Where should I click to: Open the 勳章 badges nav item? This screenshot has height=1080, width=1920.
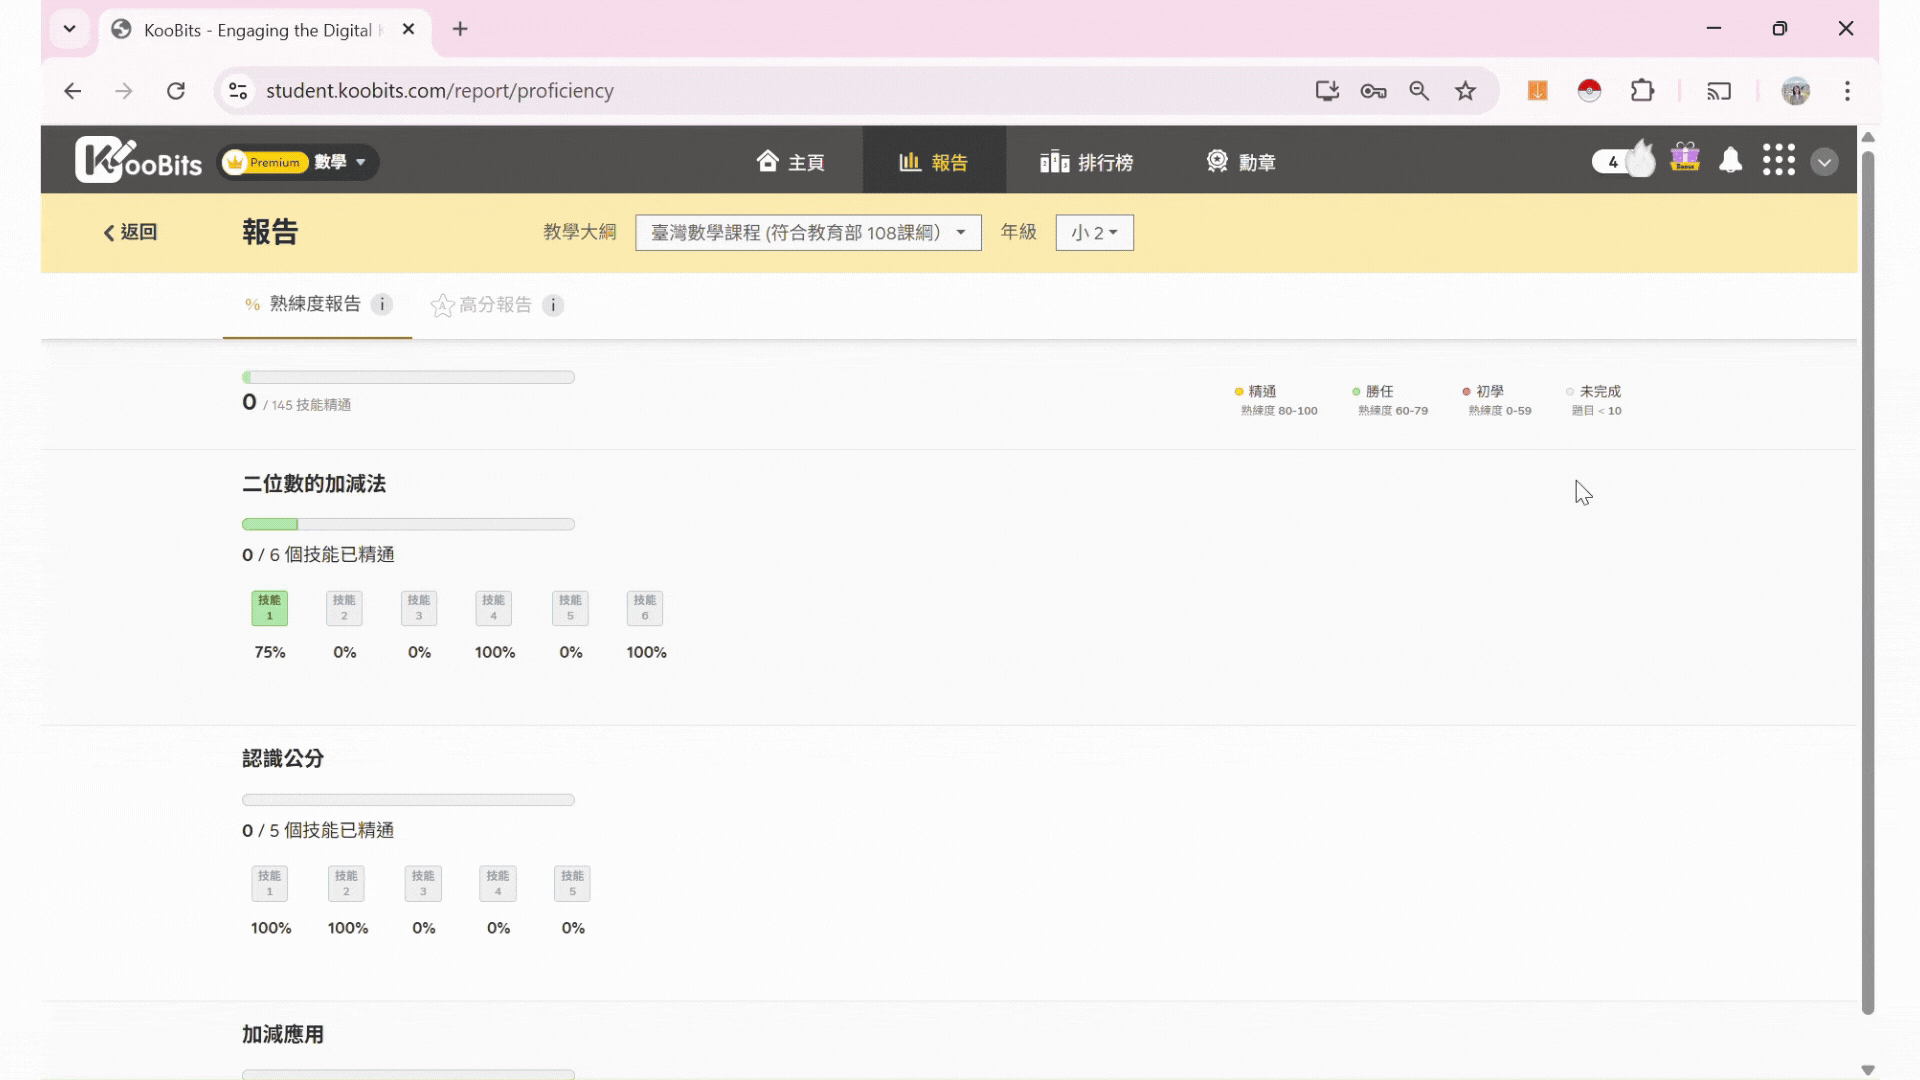click(1241, 162)
